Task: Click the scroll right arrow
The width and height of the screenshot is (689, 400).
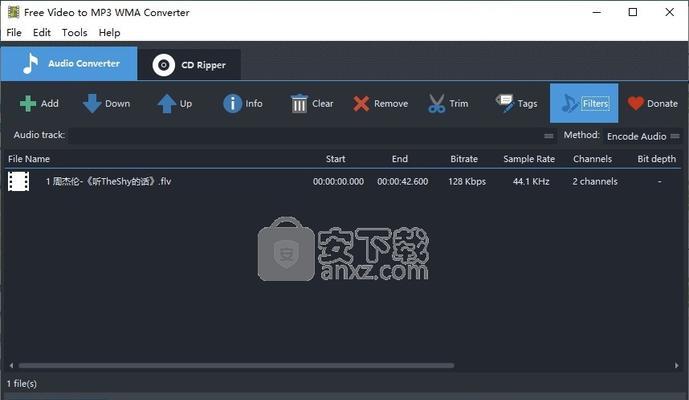Action: pyautogui.click(x=676, y=365)
